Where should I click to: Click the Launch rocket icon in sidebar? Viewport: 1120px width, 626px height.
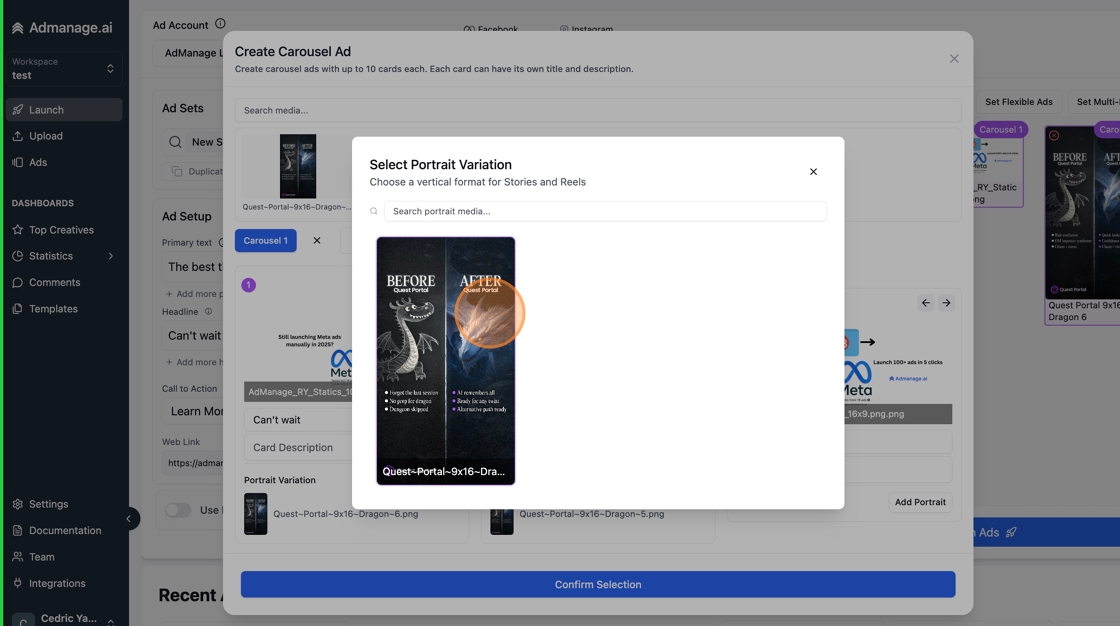tap(18, 109)
